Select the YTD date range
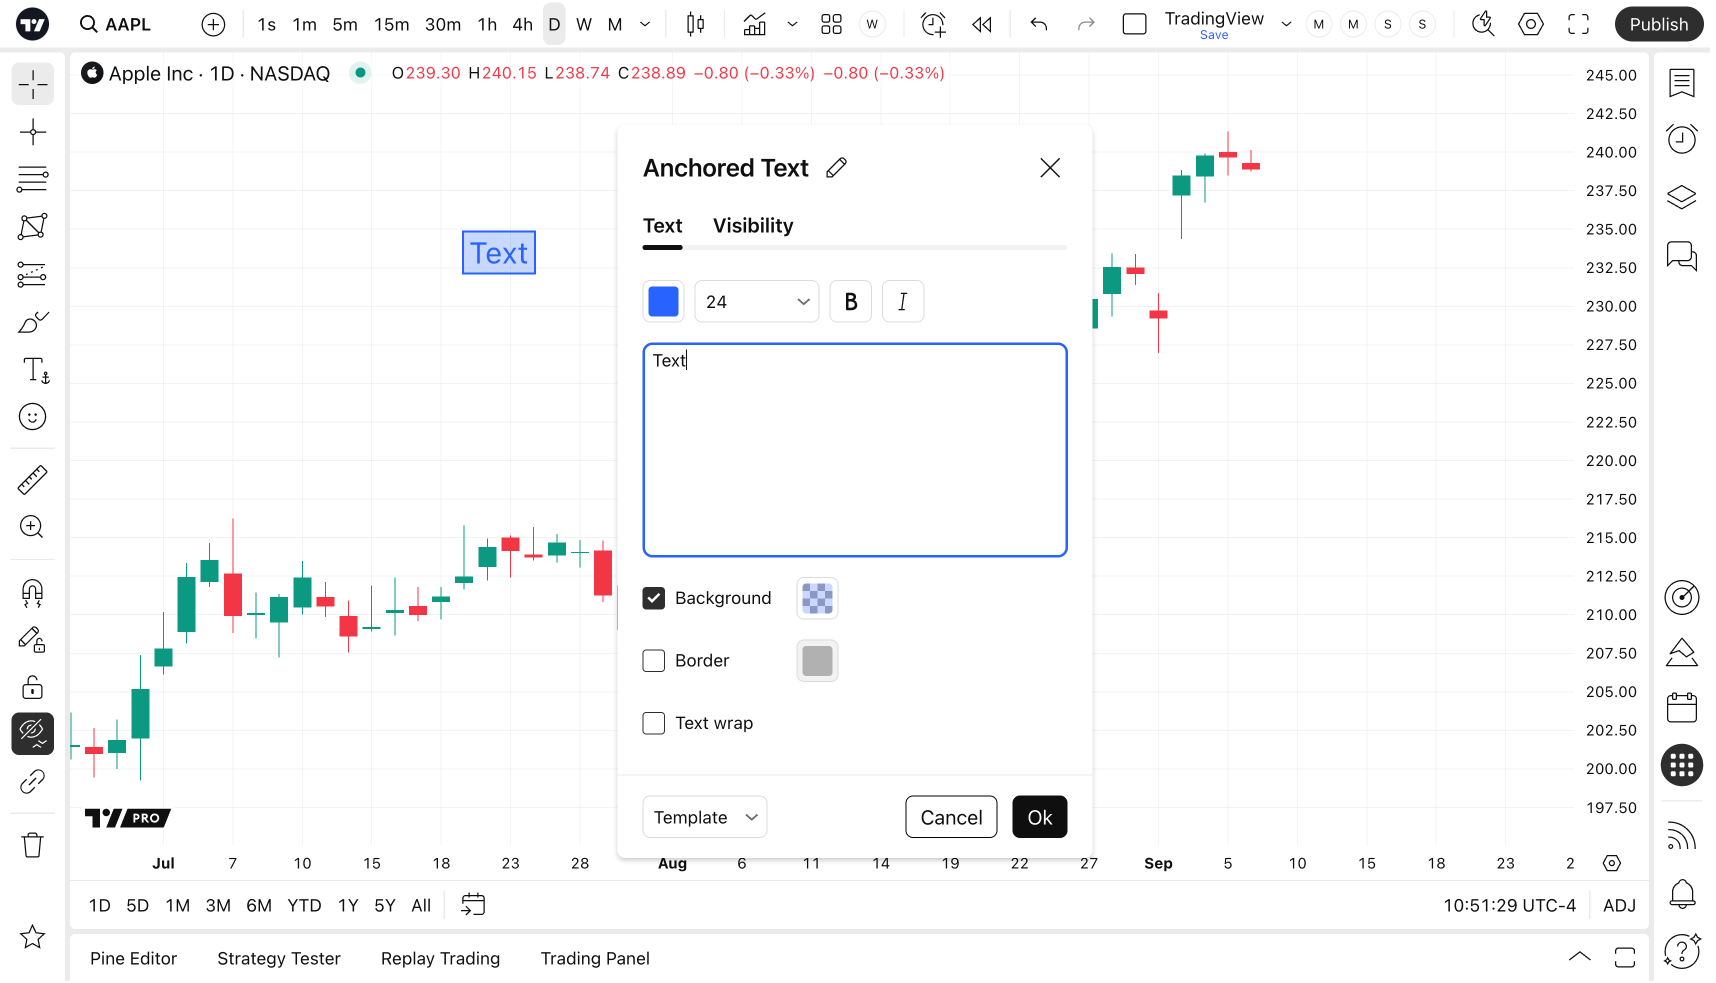 point(304,905)
